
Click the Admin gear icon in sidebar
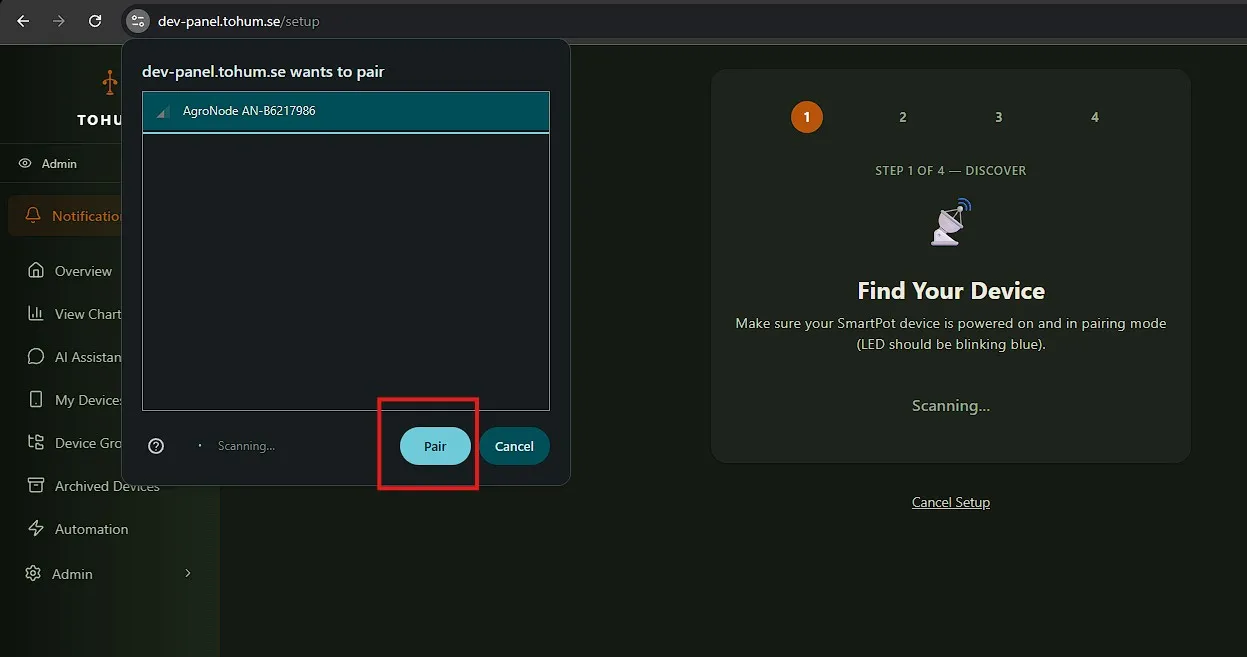pyautogui.click(x=33, y=574)
